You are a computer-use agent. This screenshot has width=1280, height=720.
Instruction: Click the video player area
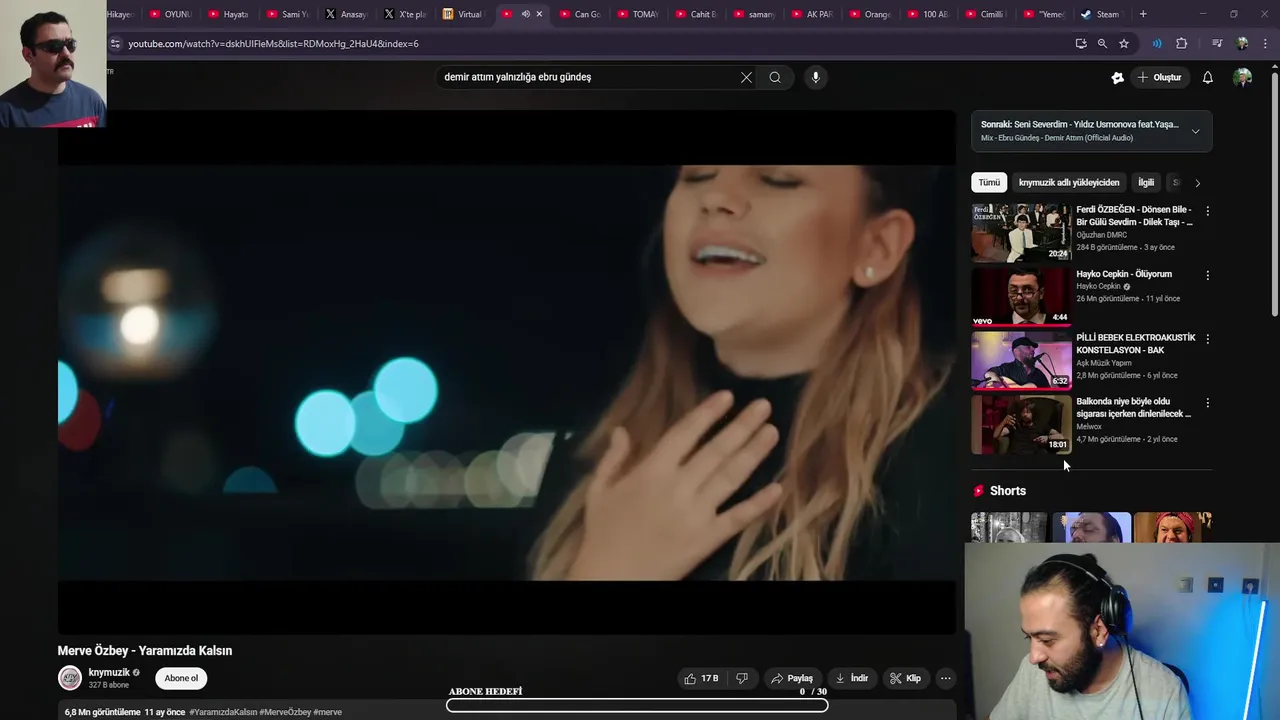click(506, 372)
